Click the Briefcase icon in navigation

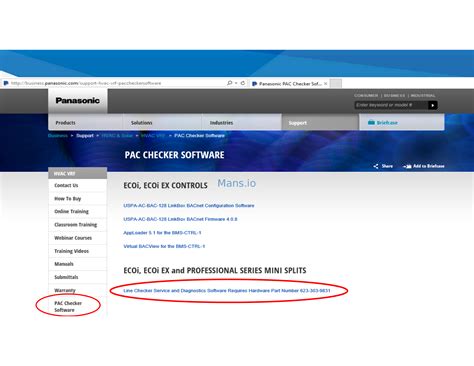(371, 122)
